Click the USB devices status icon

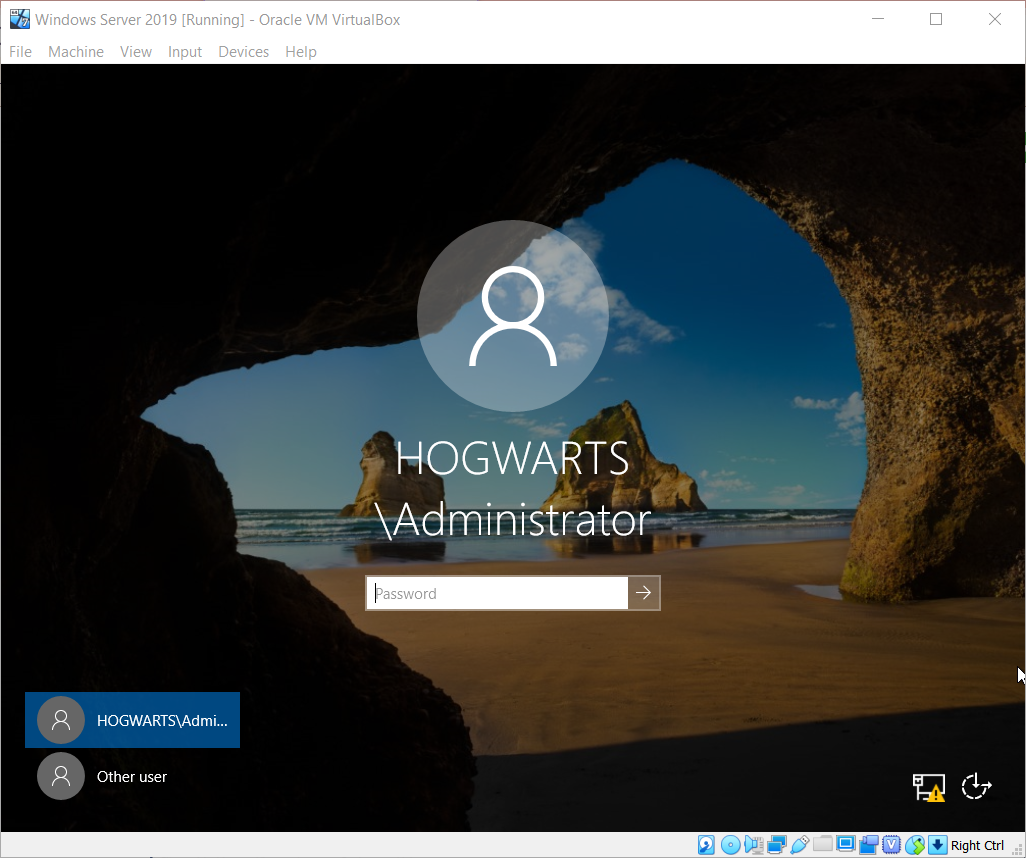[800, 845]
